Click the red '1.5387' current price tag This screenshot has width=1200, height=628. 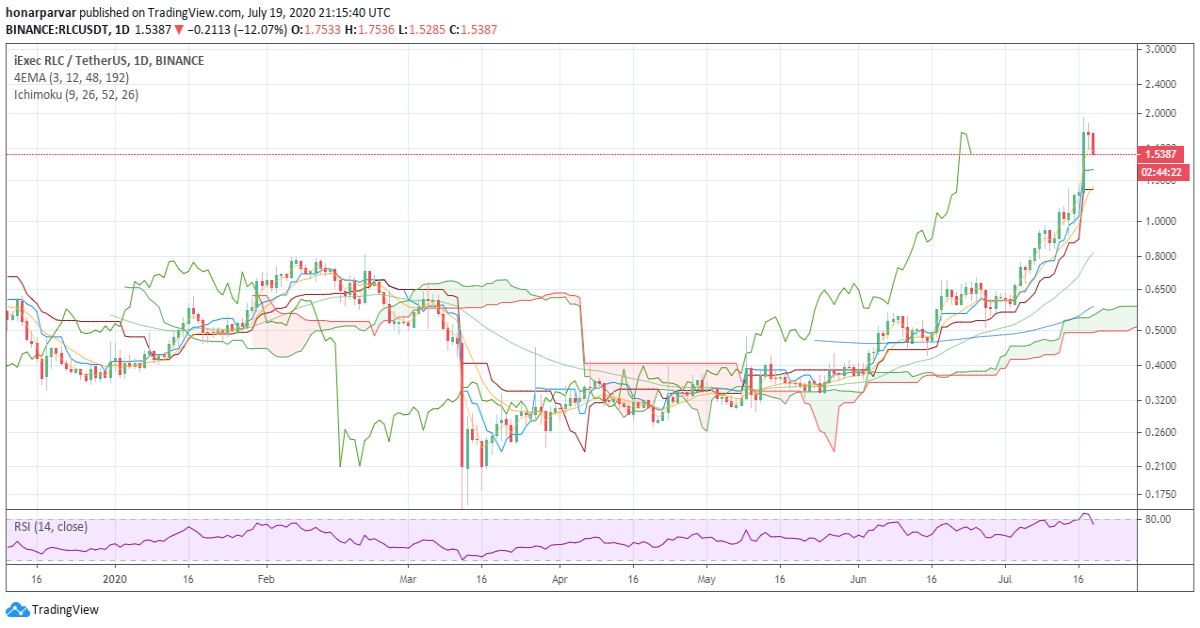[1161, 154]
